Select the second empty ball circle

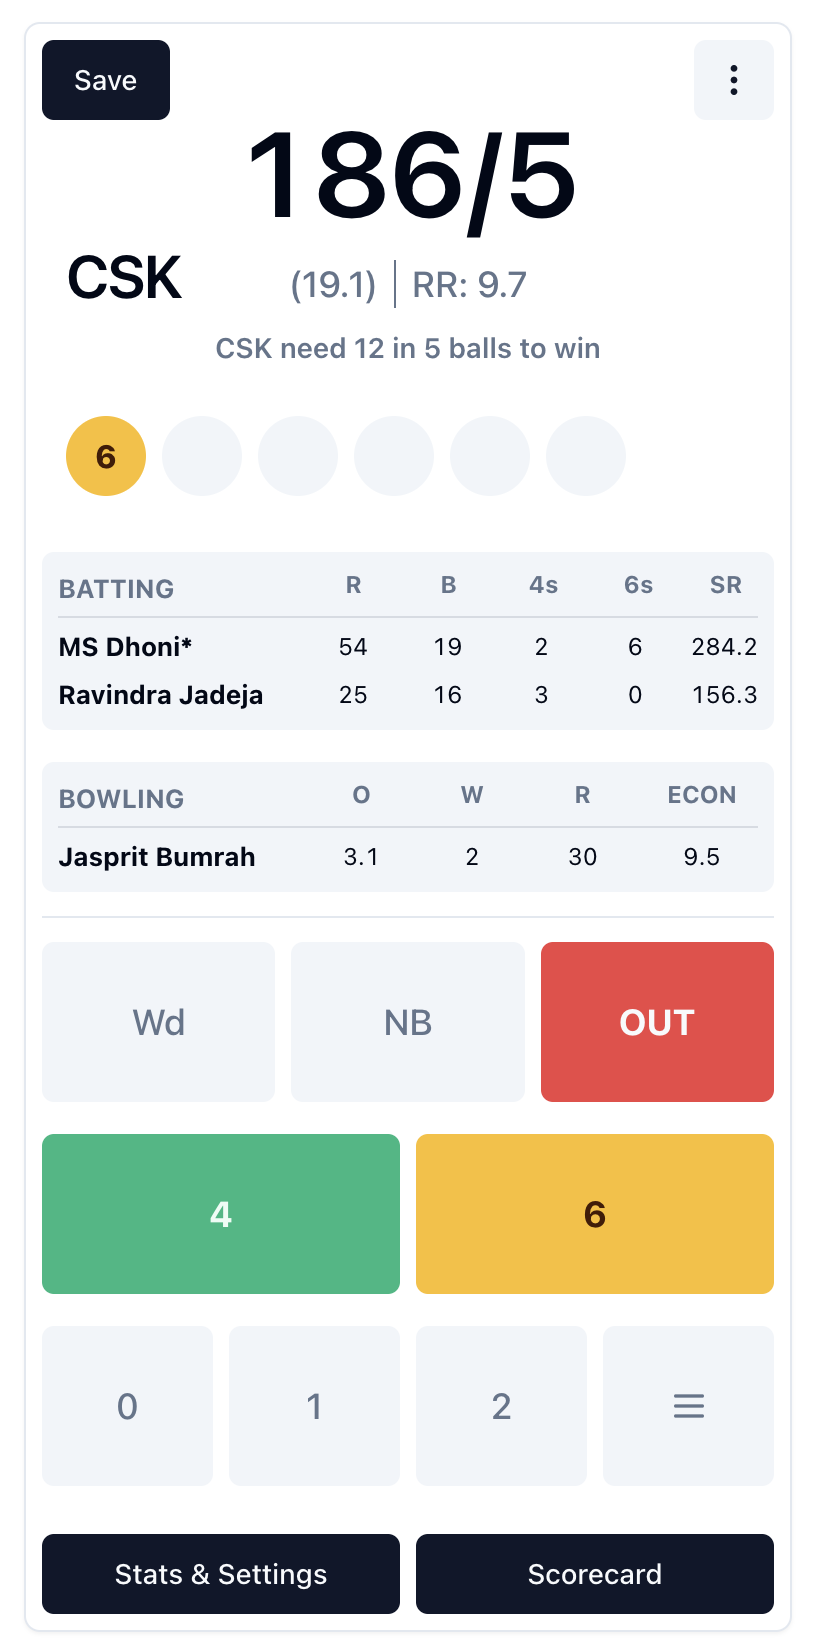[298, 456]
